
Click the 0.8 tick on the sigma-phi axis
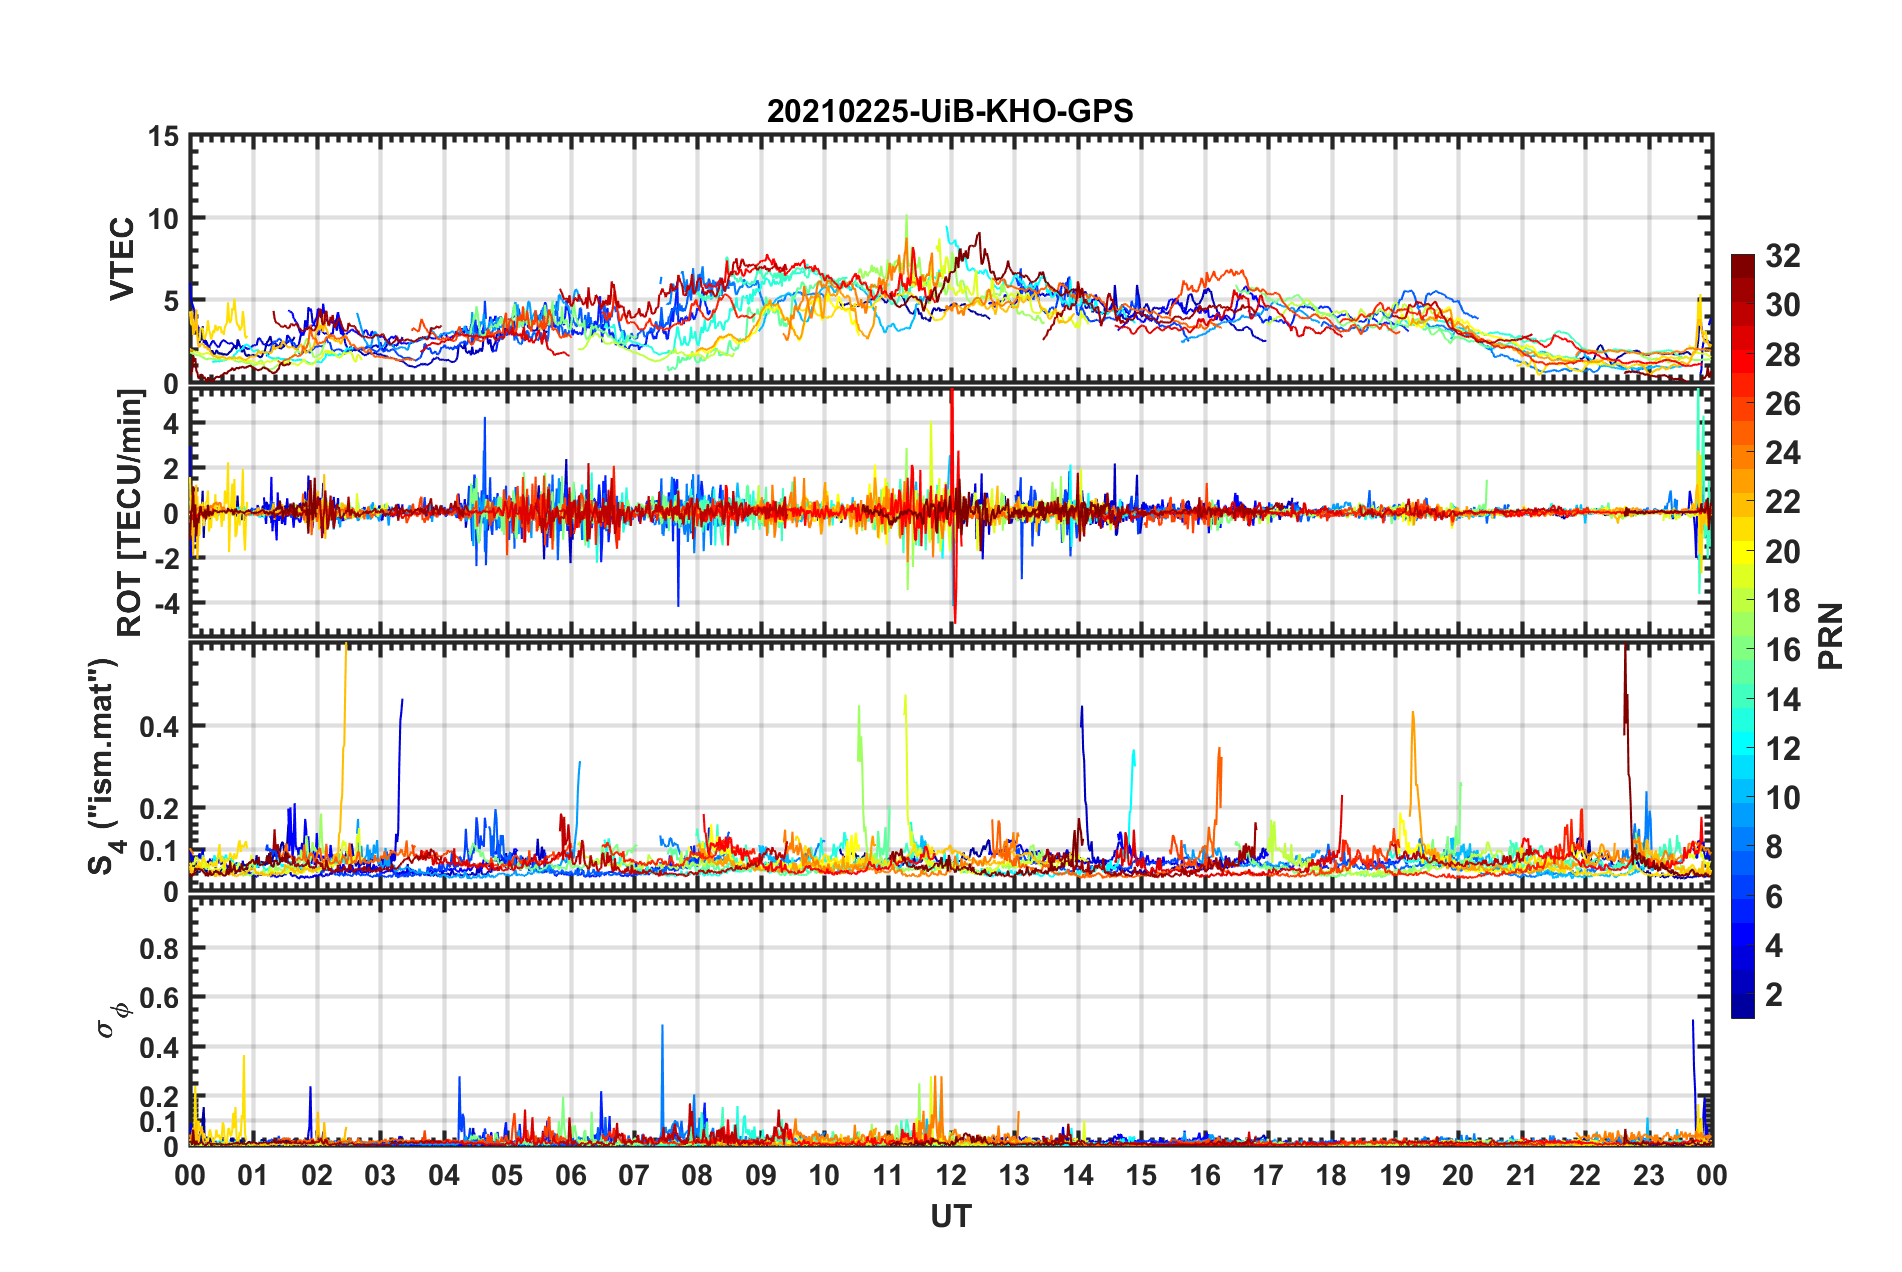tap(160, 948)
